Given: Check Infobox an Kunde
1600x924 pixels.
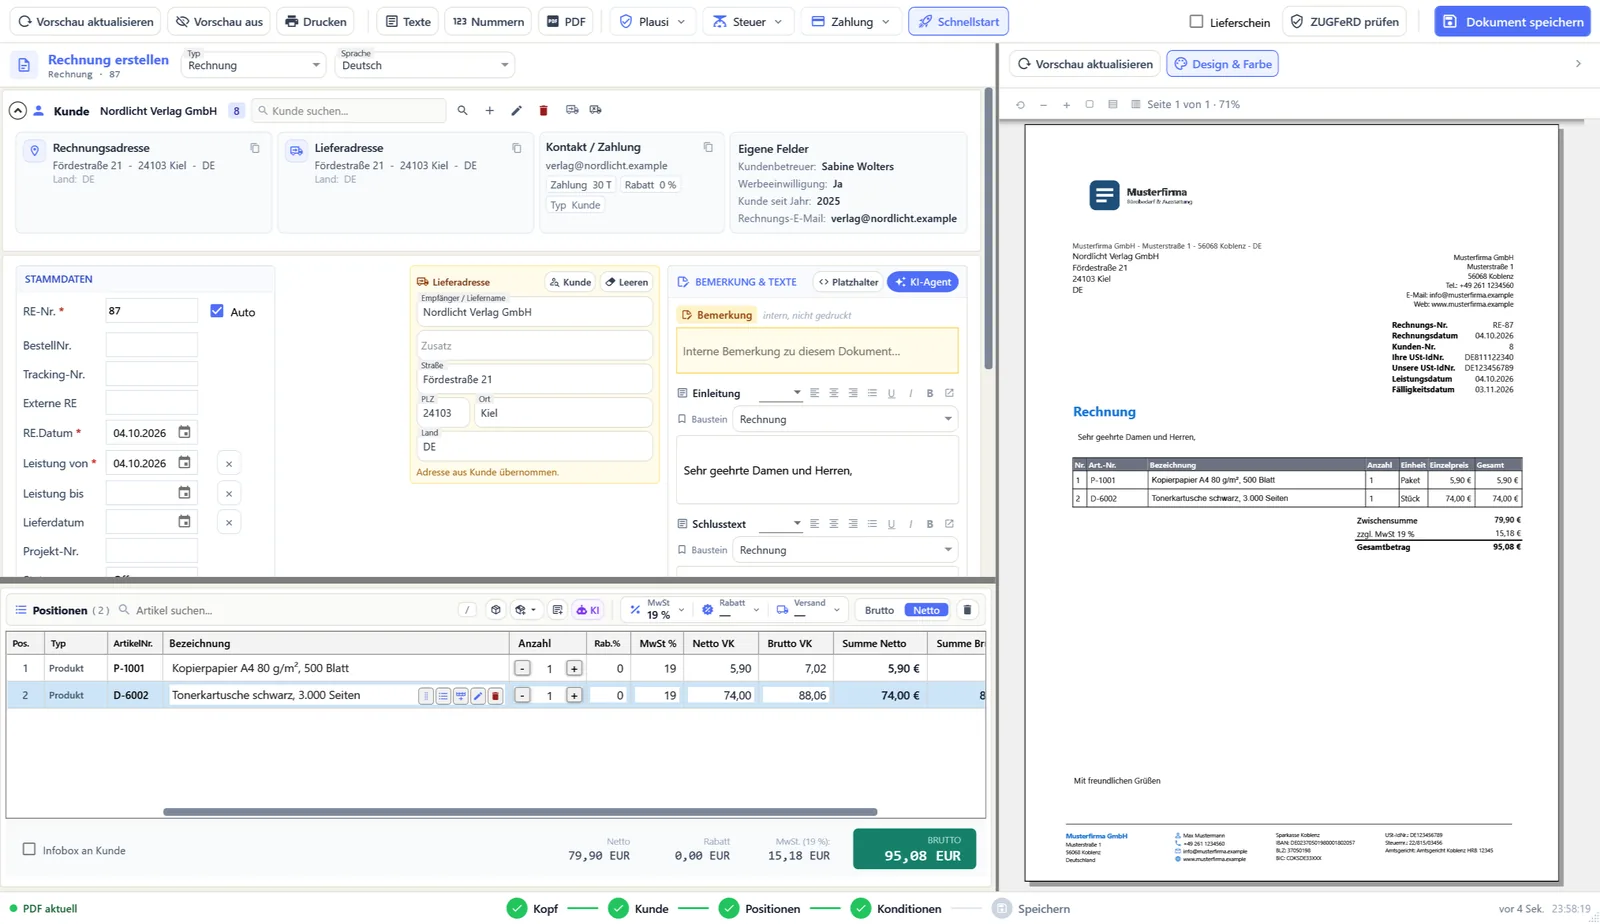Looking at the screenshot, I should tap(29, 850).
